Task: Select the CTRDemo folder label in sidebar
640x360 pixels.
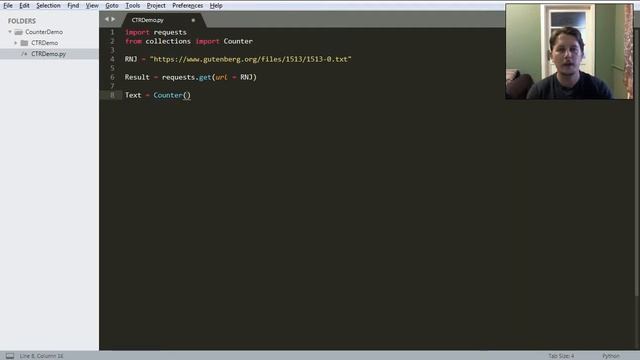Action: tap(44, 43)
